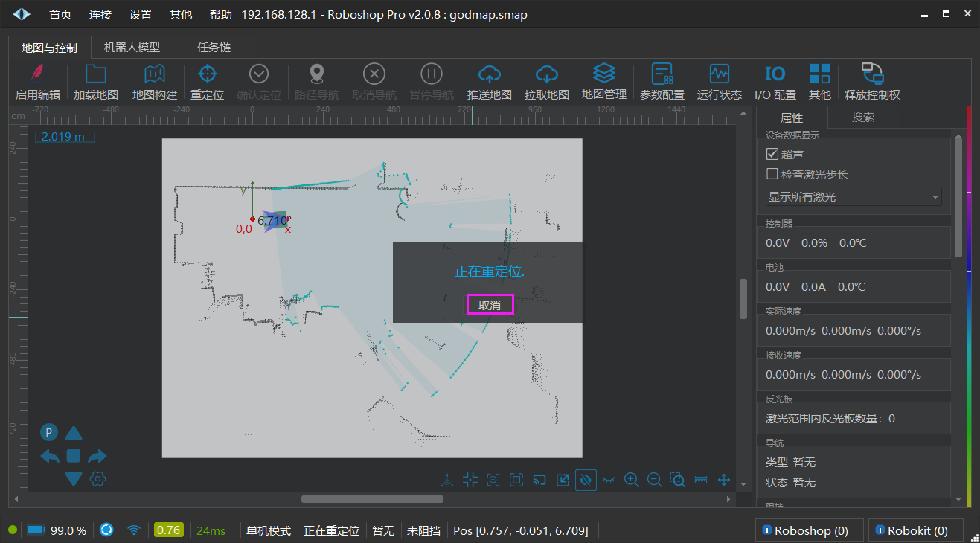Click the 正在重定位 status bar text

(x=331, y=531)
